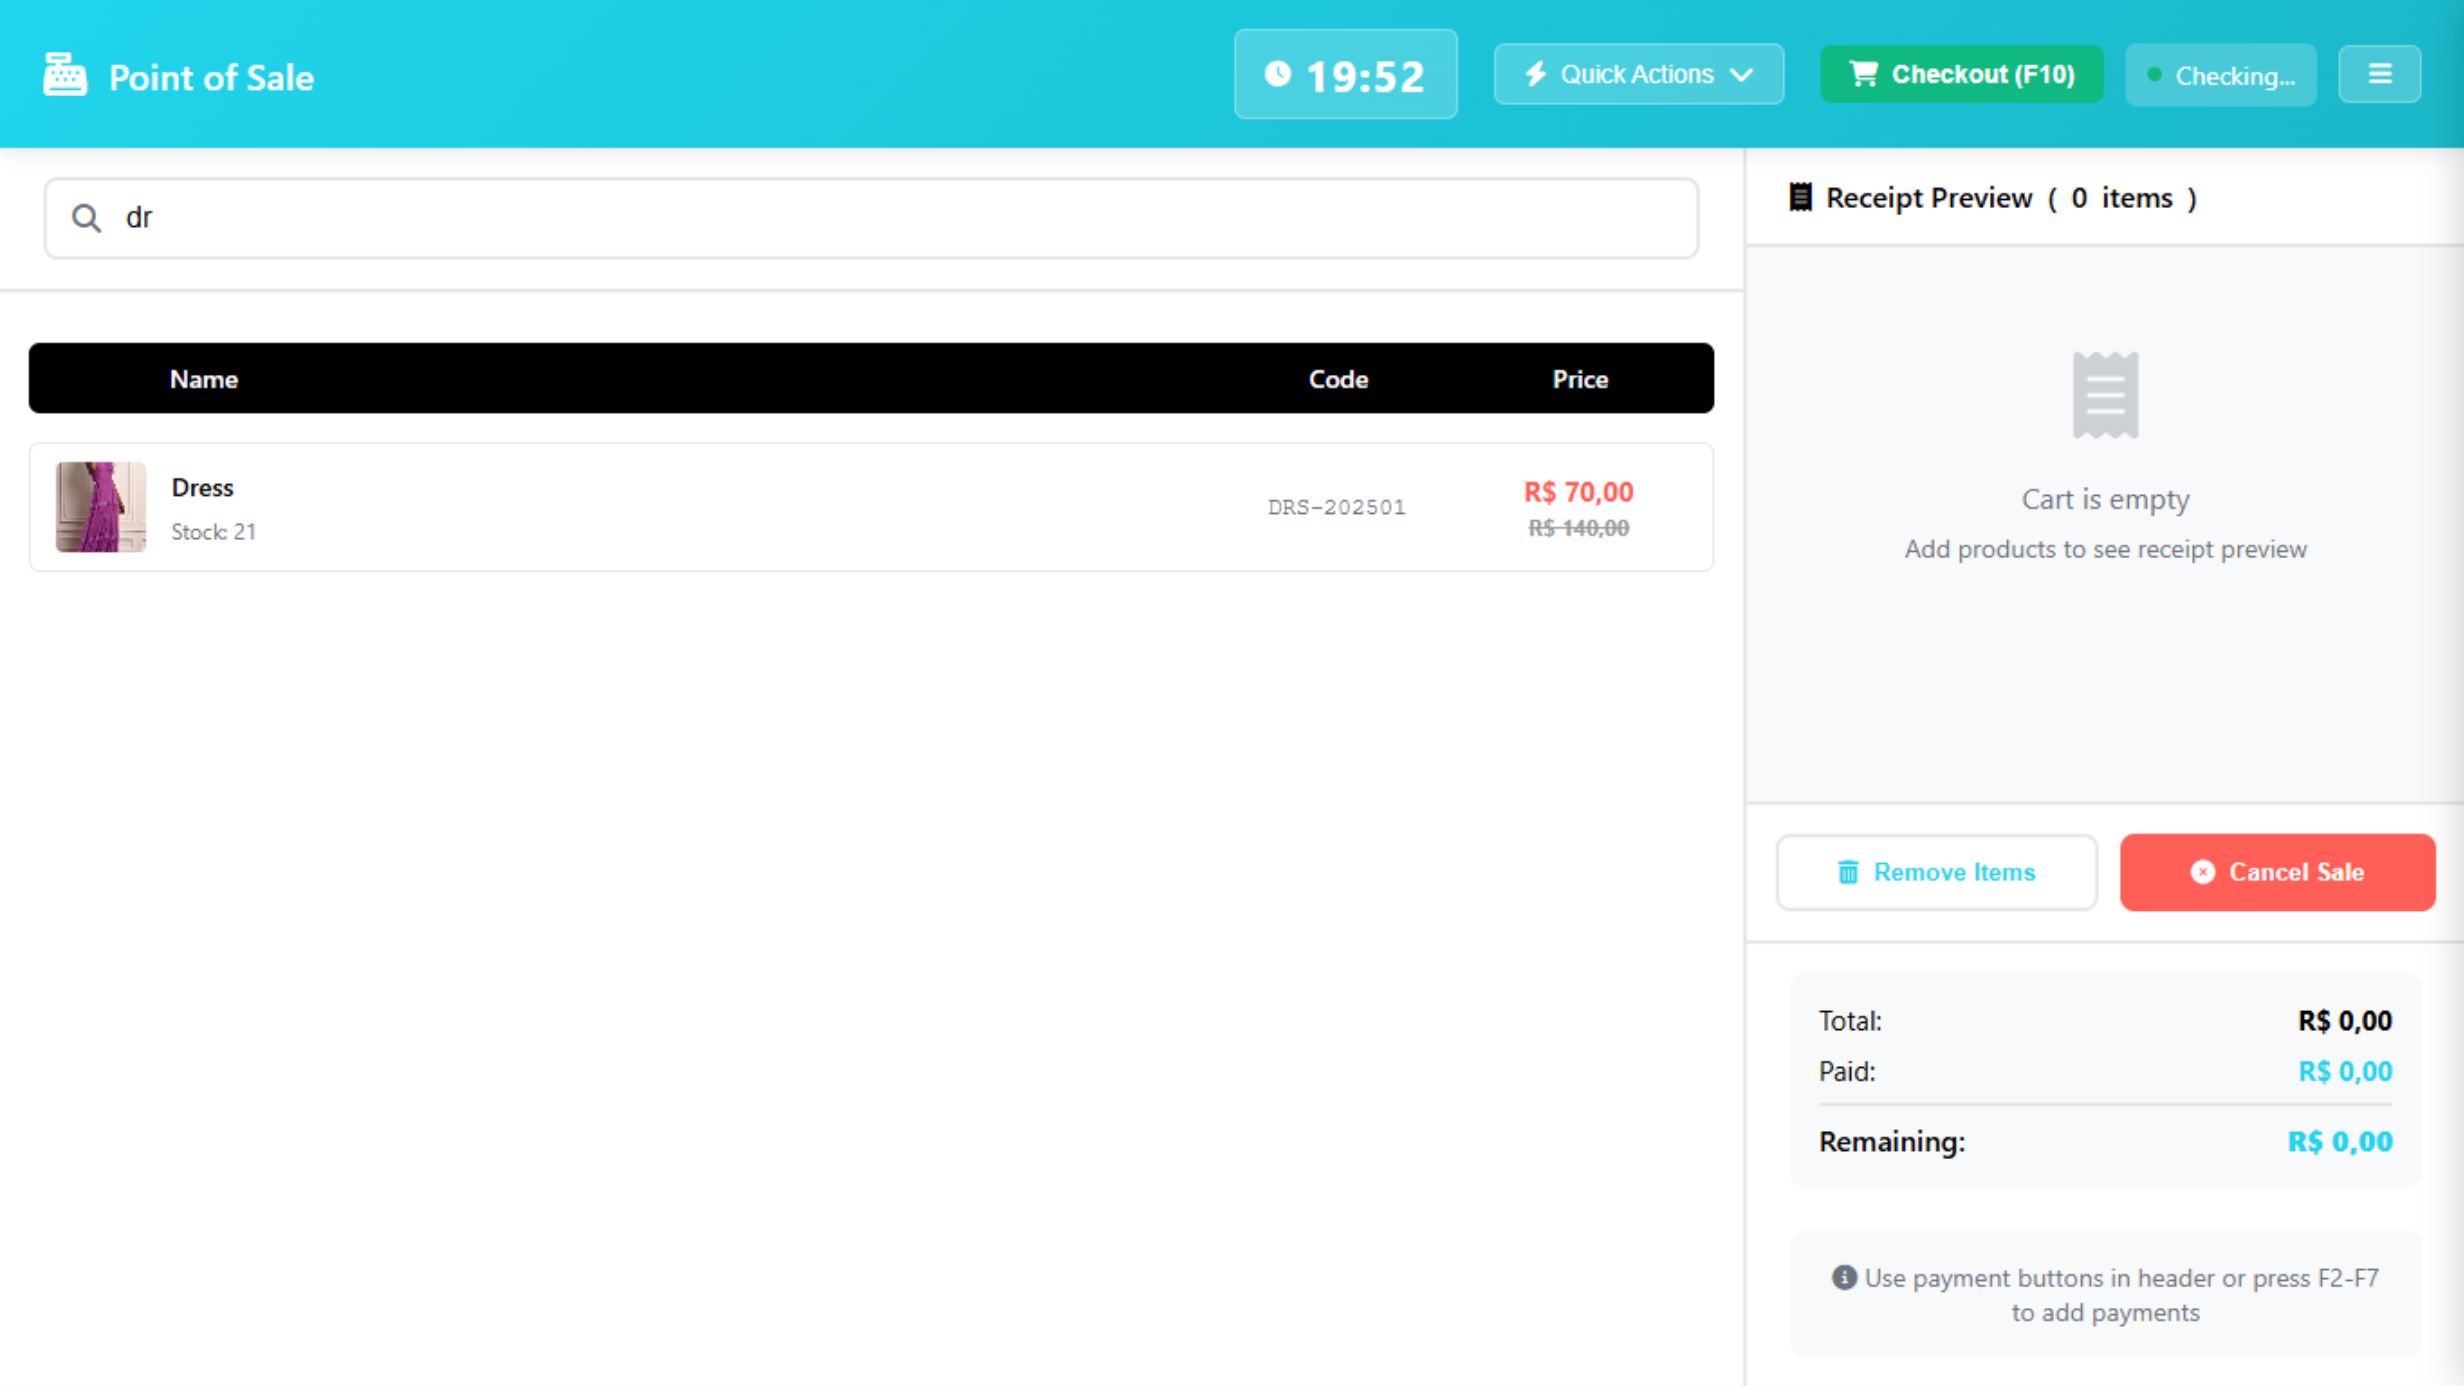
Task: Open the hamburger menu
Action: tap(2379, 74)
